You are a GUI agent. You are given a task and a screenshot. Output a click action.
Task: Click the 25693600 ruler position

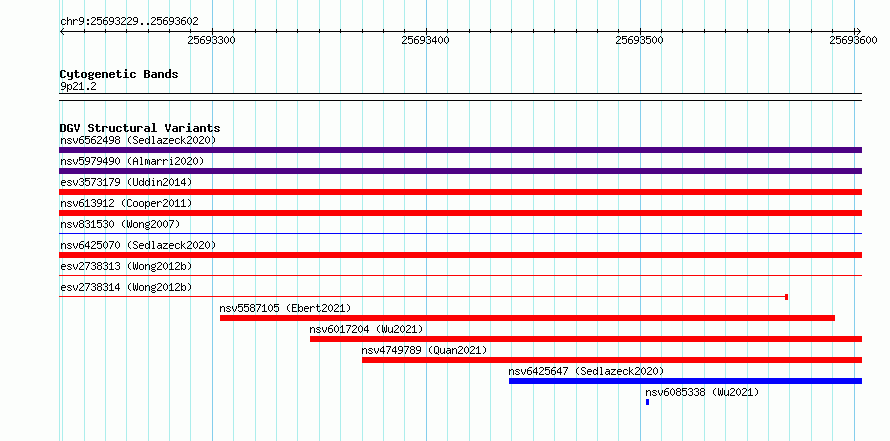853,40
